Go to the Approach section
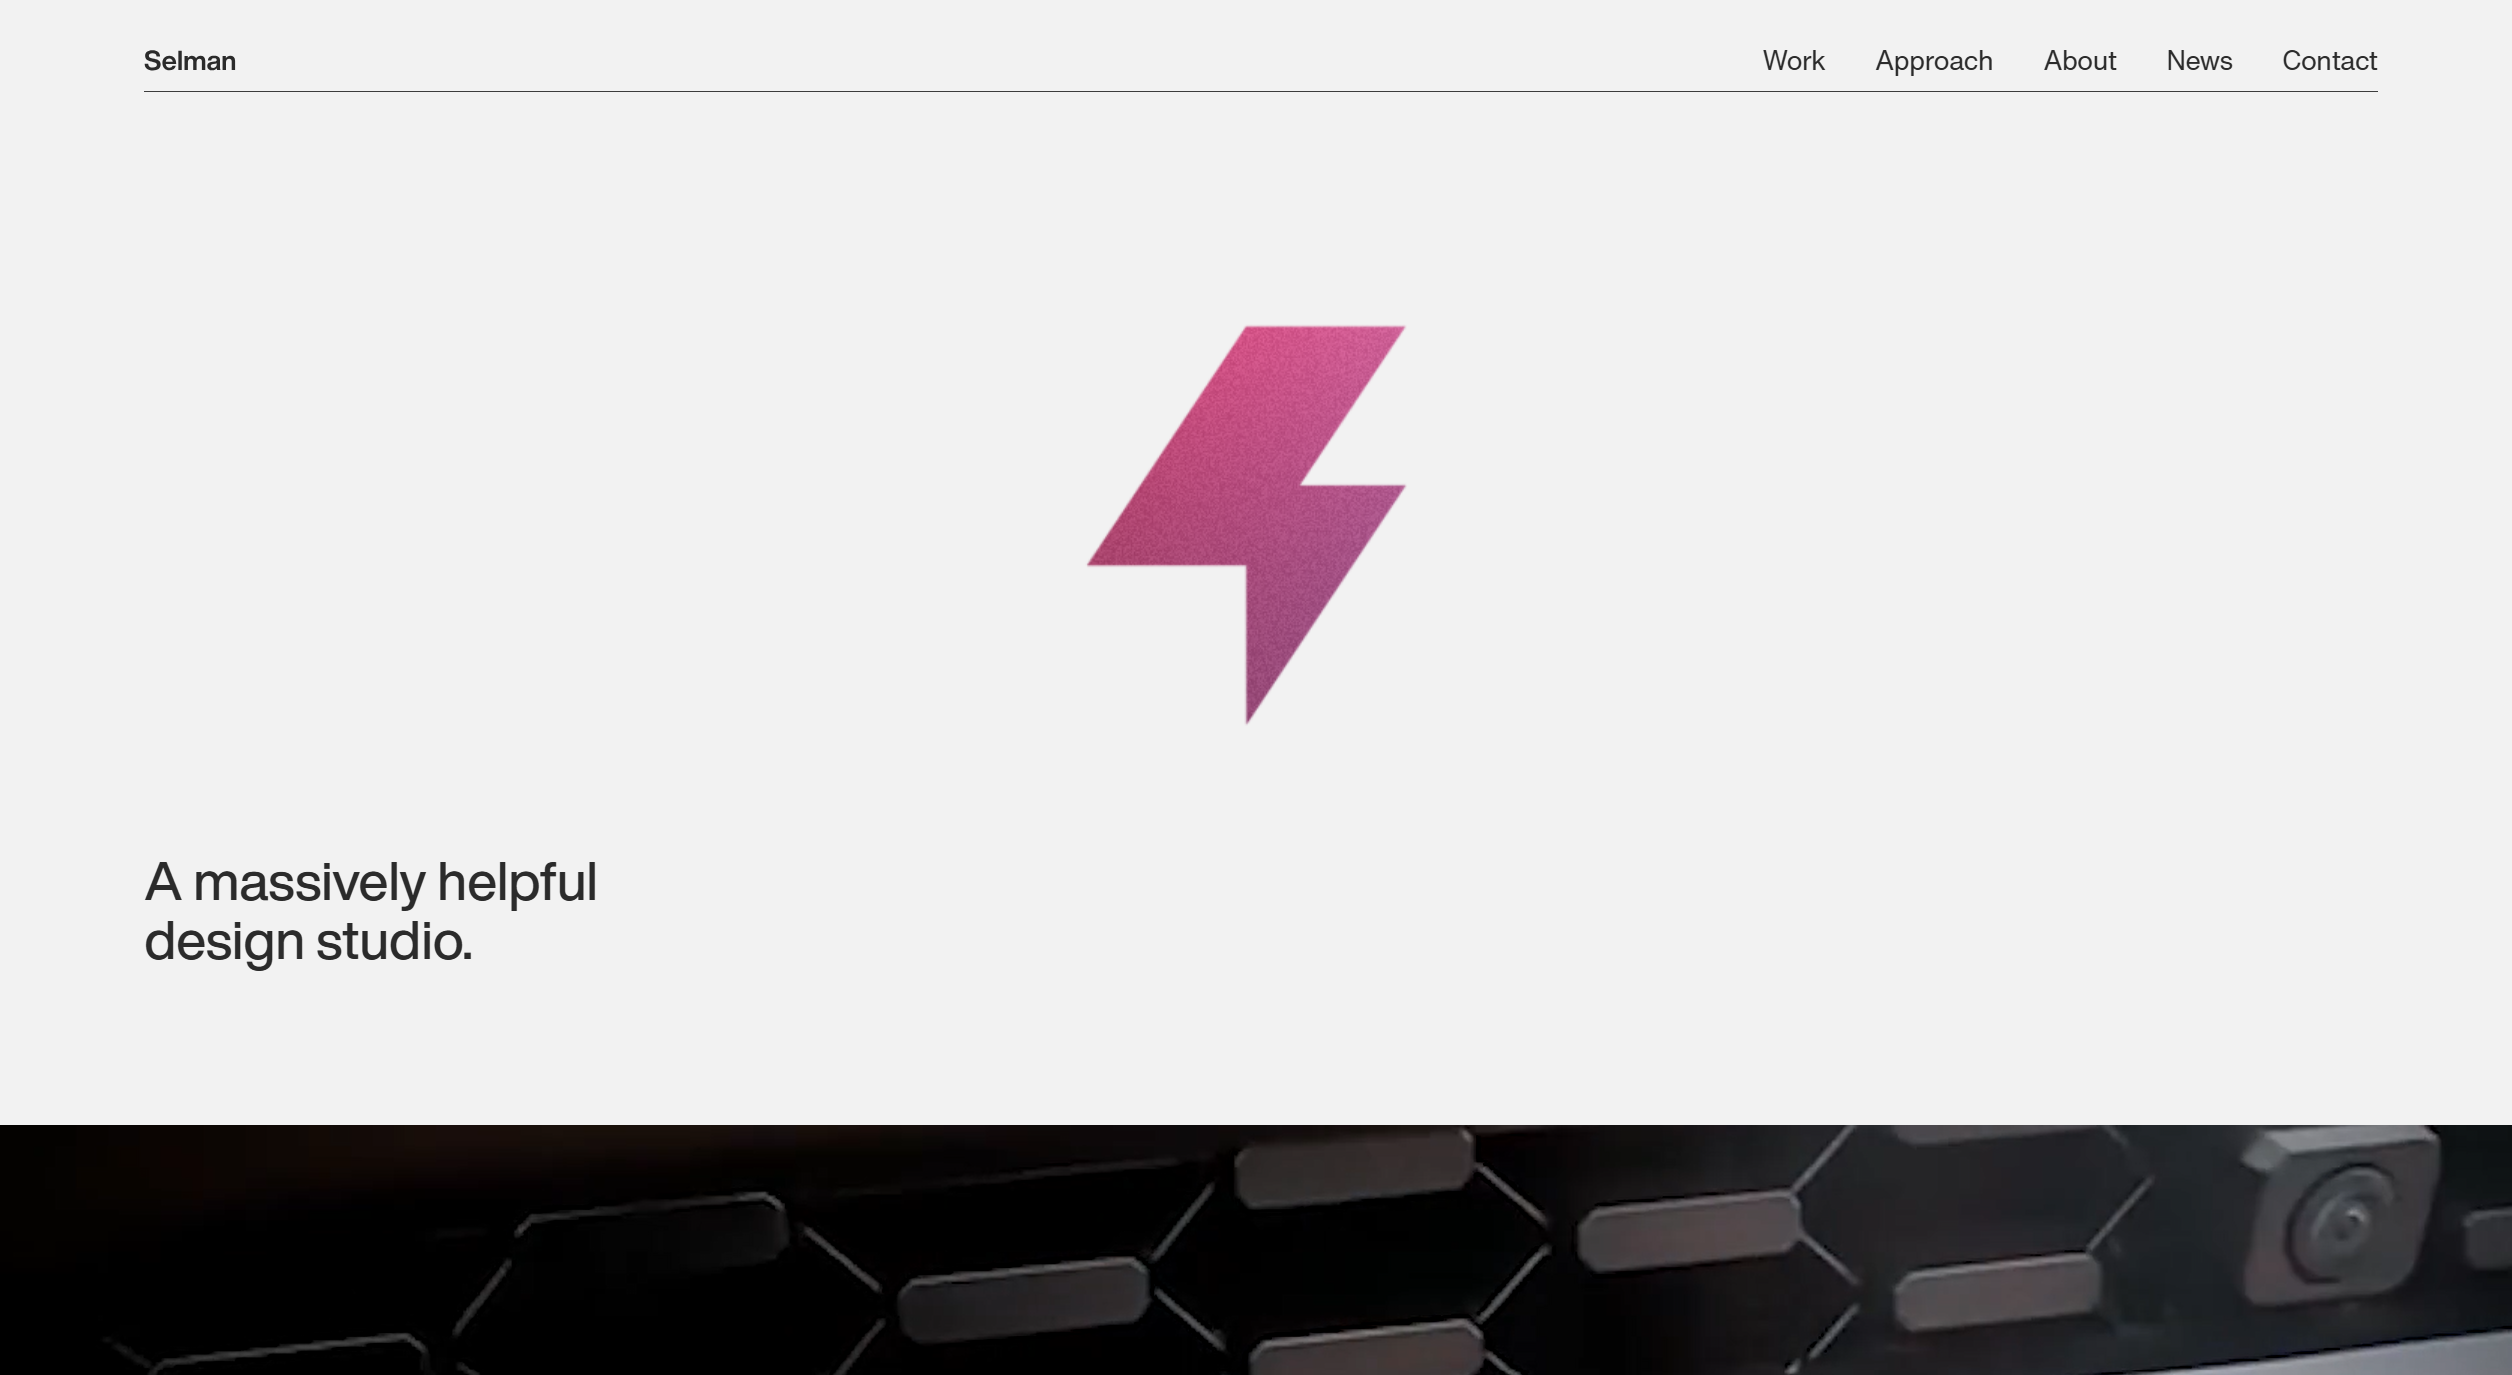Image resolution: width=2512 pixels, height=1375 pixels. click(1933, 62)
